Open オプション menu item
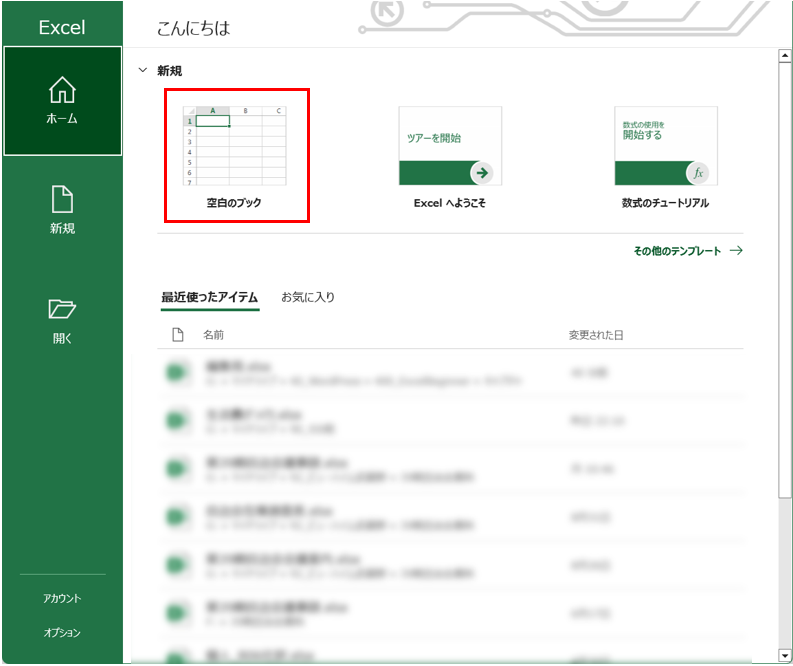 click(x=62, y=633)
